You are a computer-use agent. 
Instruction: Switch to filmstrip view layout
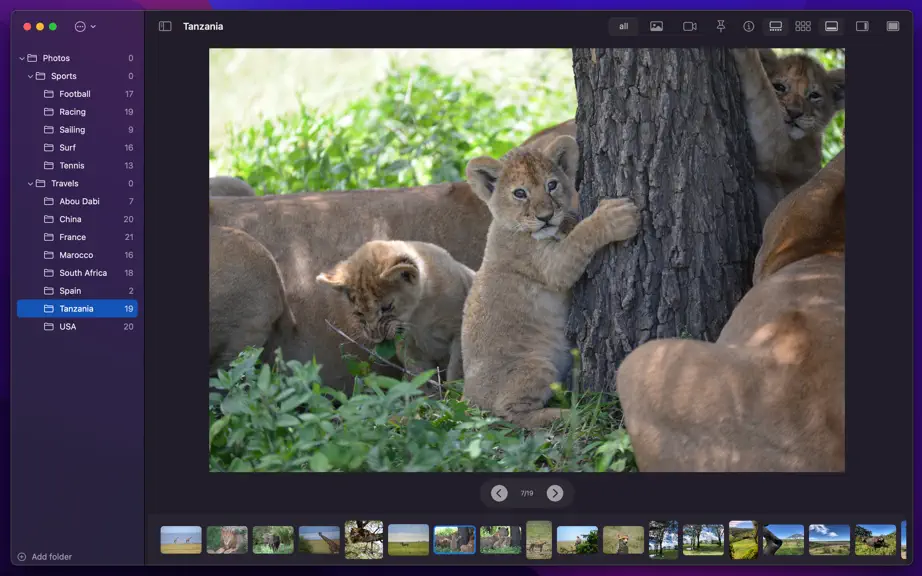[776, 26]
